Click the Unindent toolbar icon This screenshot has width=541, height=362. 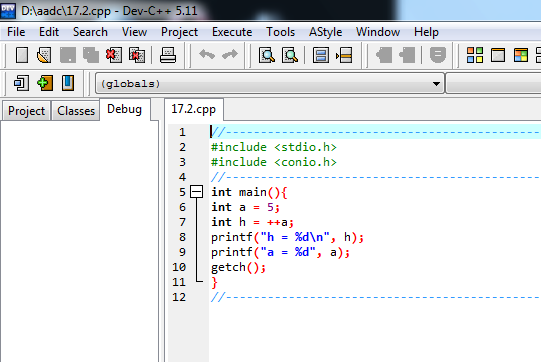(x=407, y=55)
